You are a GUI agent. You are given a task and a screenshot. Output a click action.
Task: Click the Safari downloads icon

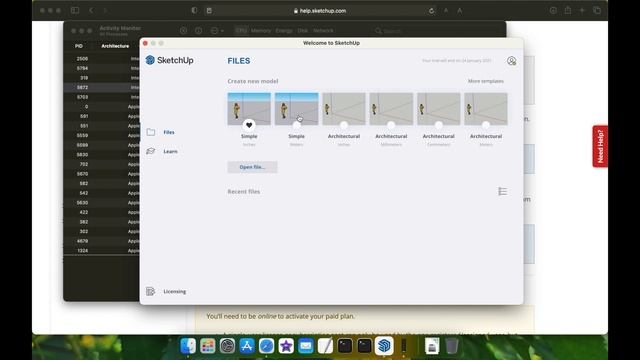(x=553, y=11)
